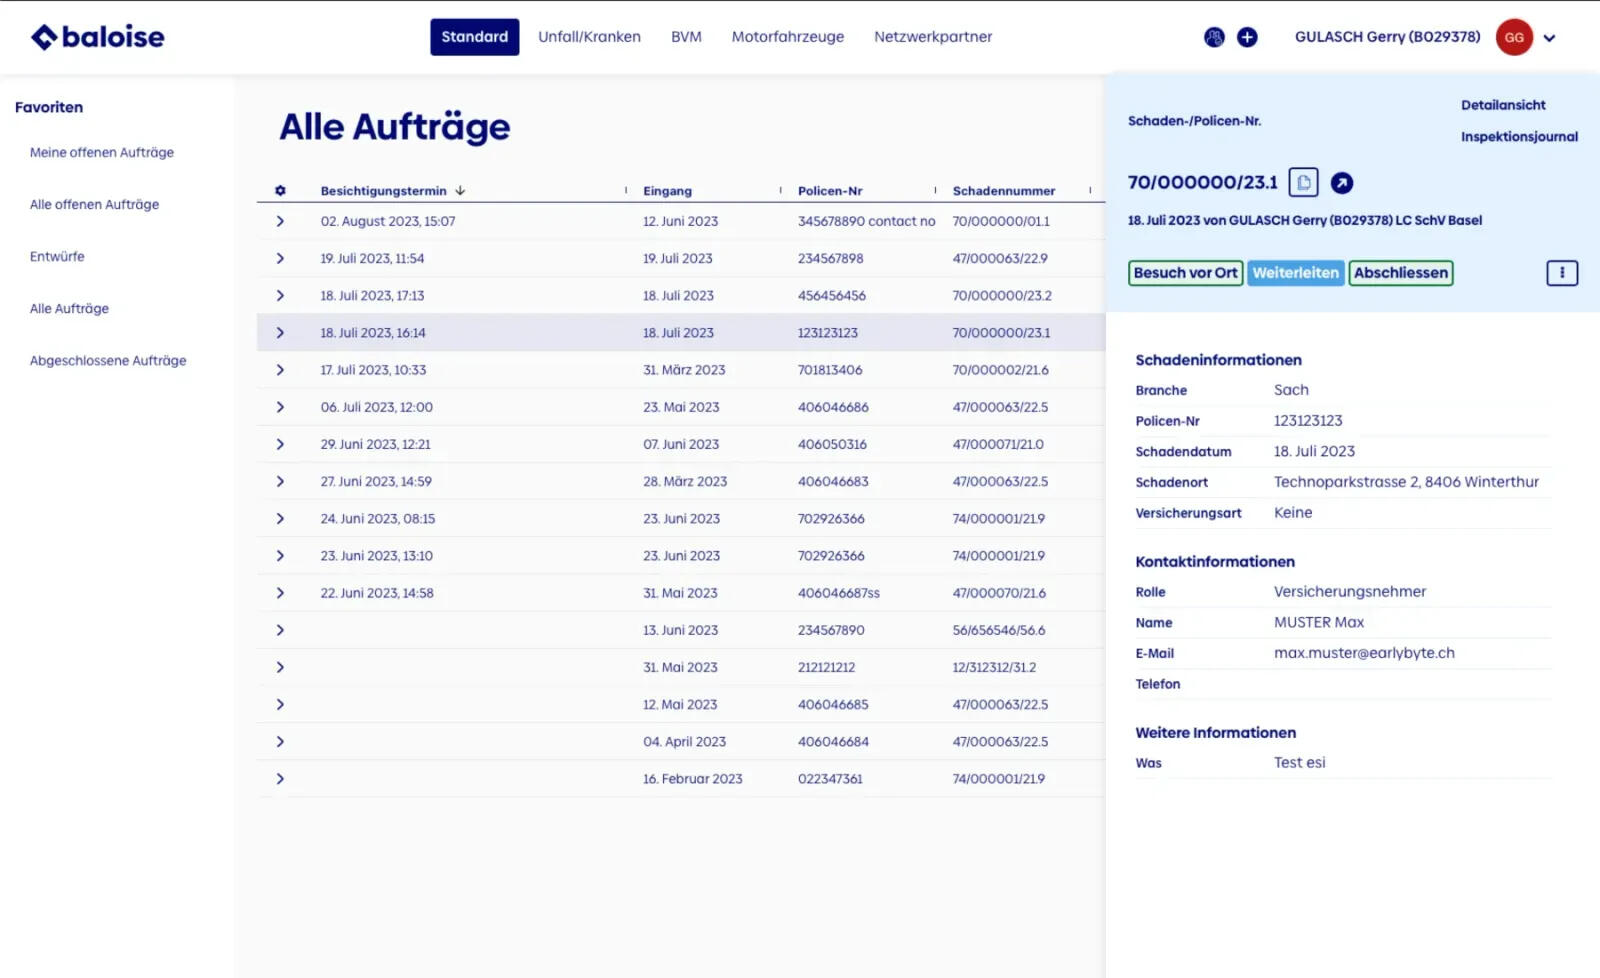Open the three-dot more actions menu
Screen dimensions: 1600x978
point(1561,273)
